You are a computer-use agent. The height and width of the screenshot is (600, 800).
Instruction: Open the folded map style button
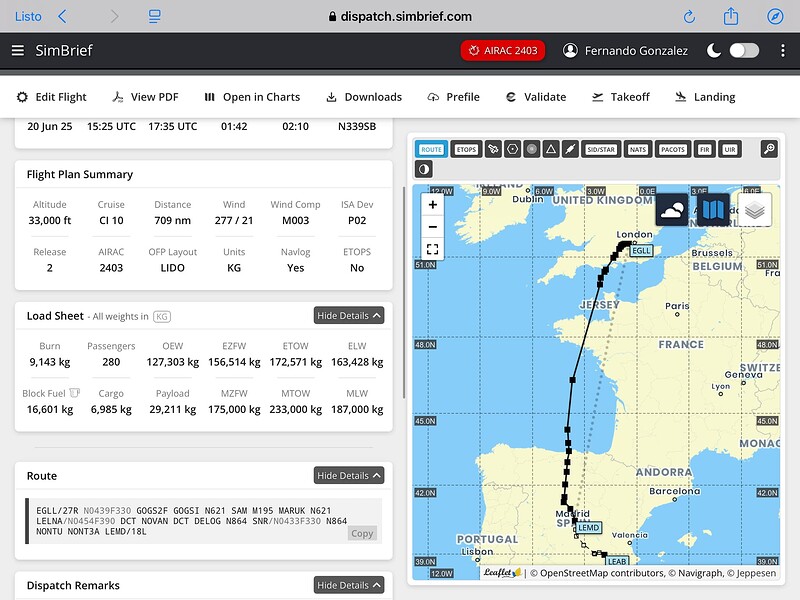[713, 210]
